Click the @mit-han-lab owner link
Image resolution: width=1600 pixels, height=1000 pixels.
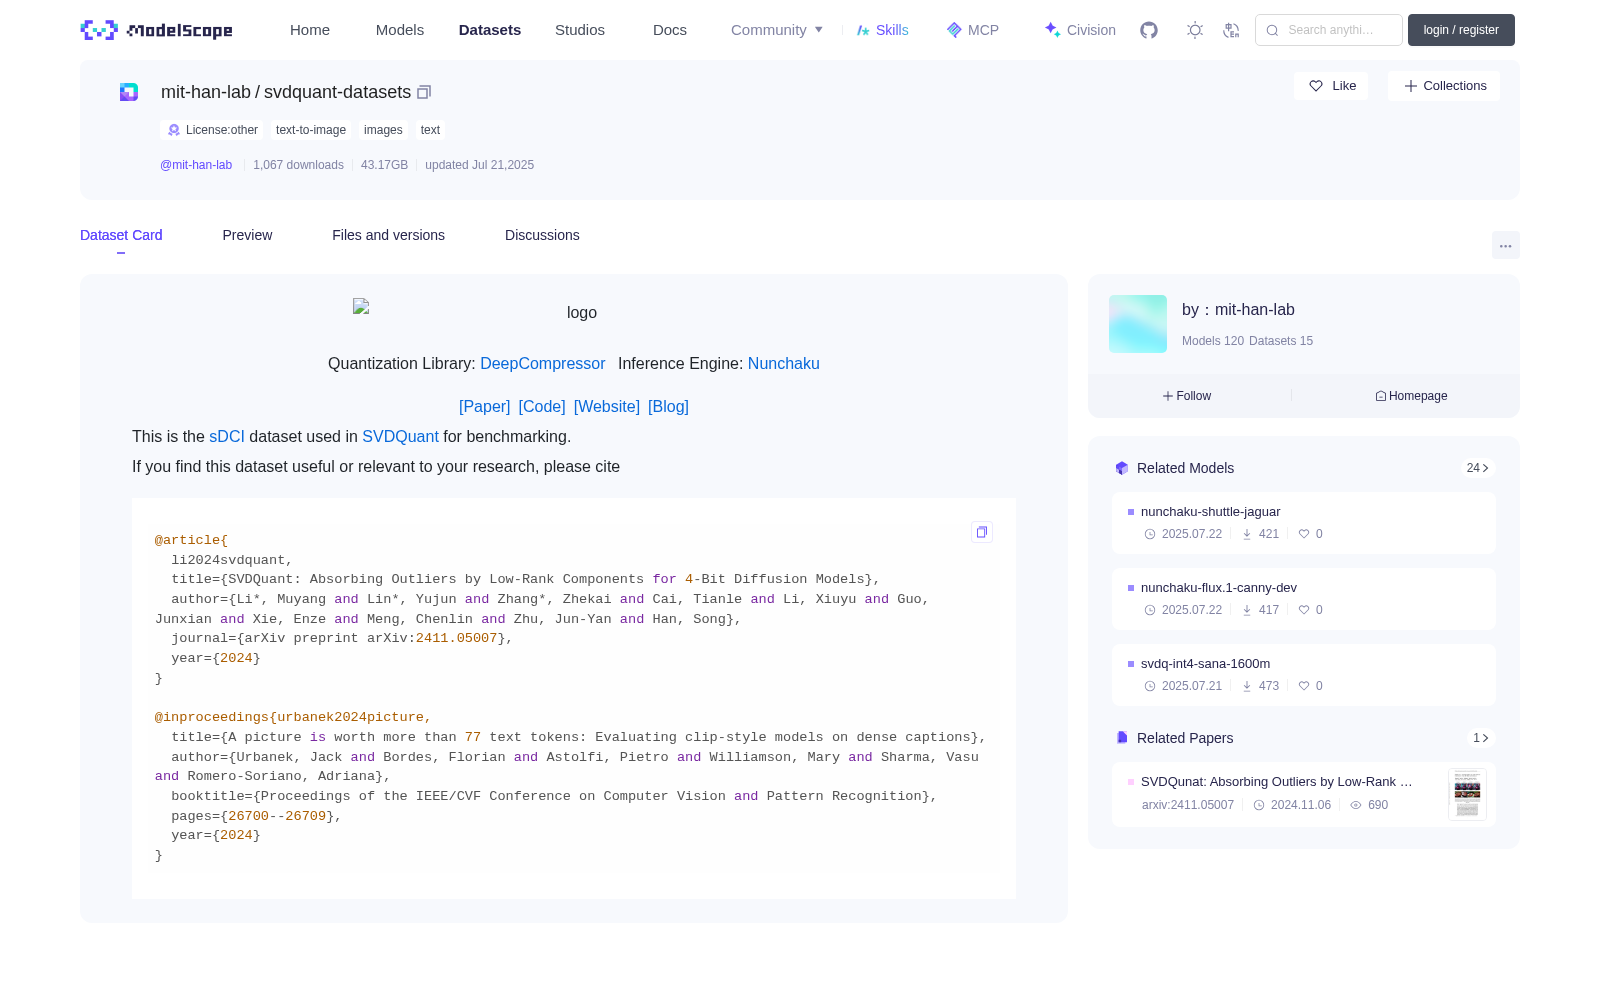coord(196,165)
